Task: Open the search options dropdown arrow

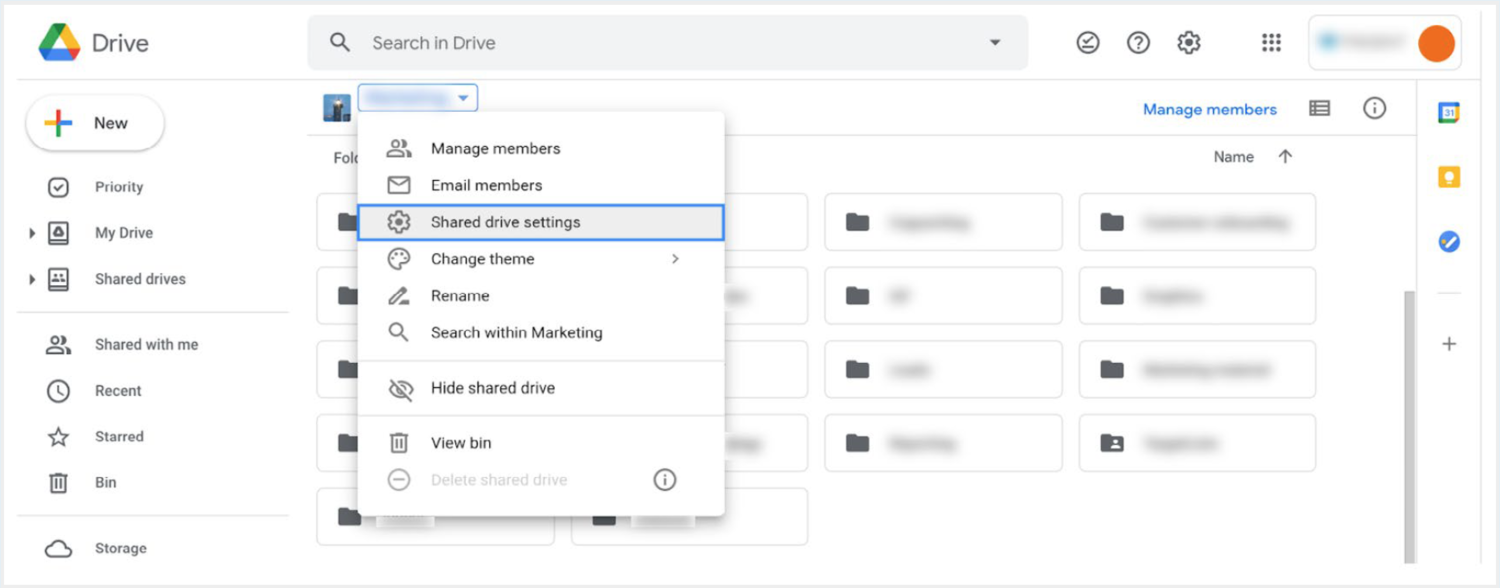Action: pyautogui.click(x=995, y=43)
